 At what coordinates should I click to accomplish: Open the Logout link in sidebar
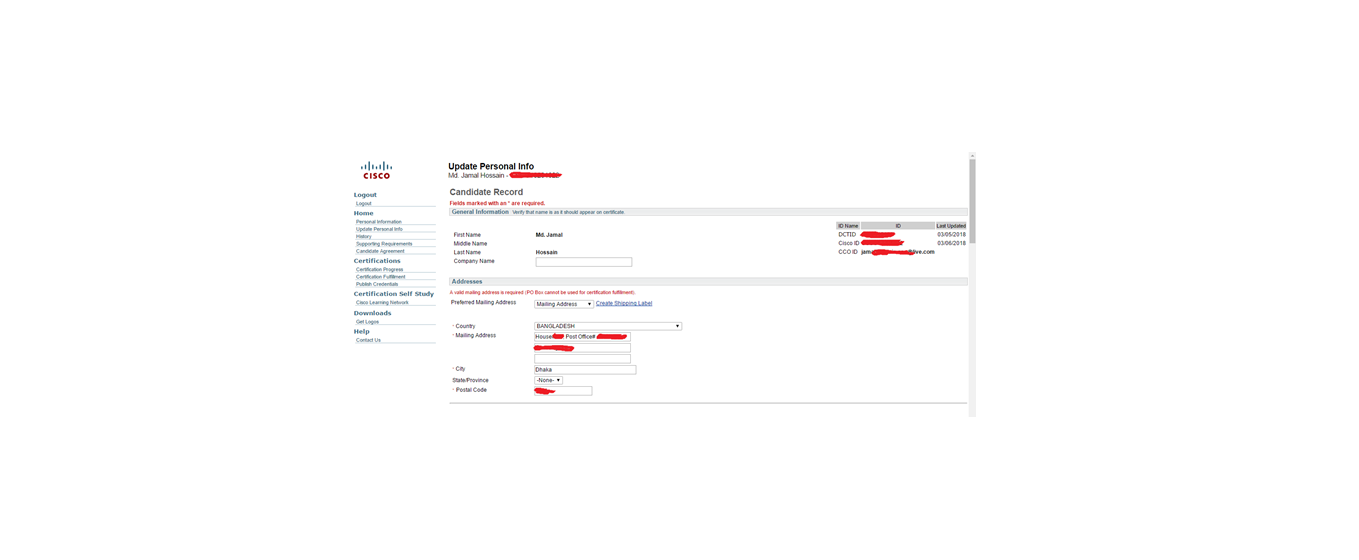(x=364, y=203)
